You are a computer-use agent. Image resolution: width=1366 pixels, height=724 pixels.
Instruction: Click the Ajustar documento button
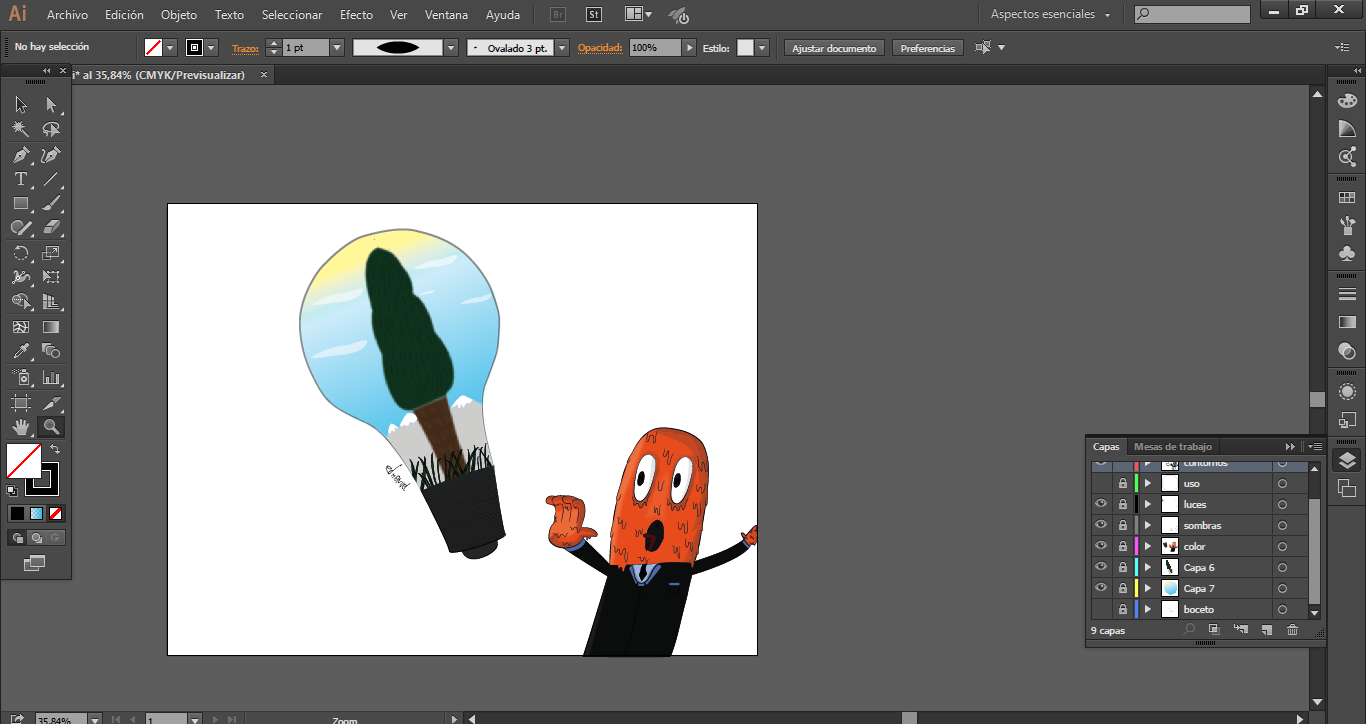(834, 48)
